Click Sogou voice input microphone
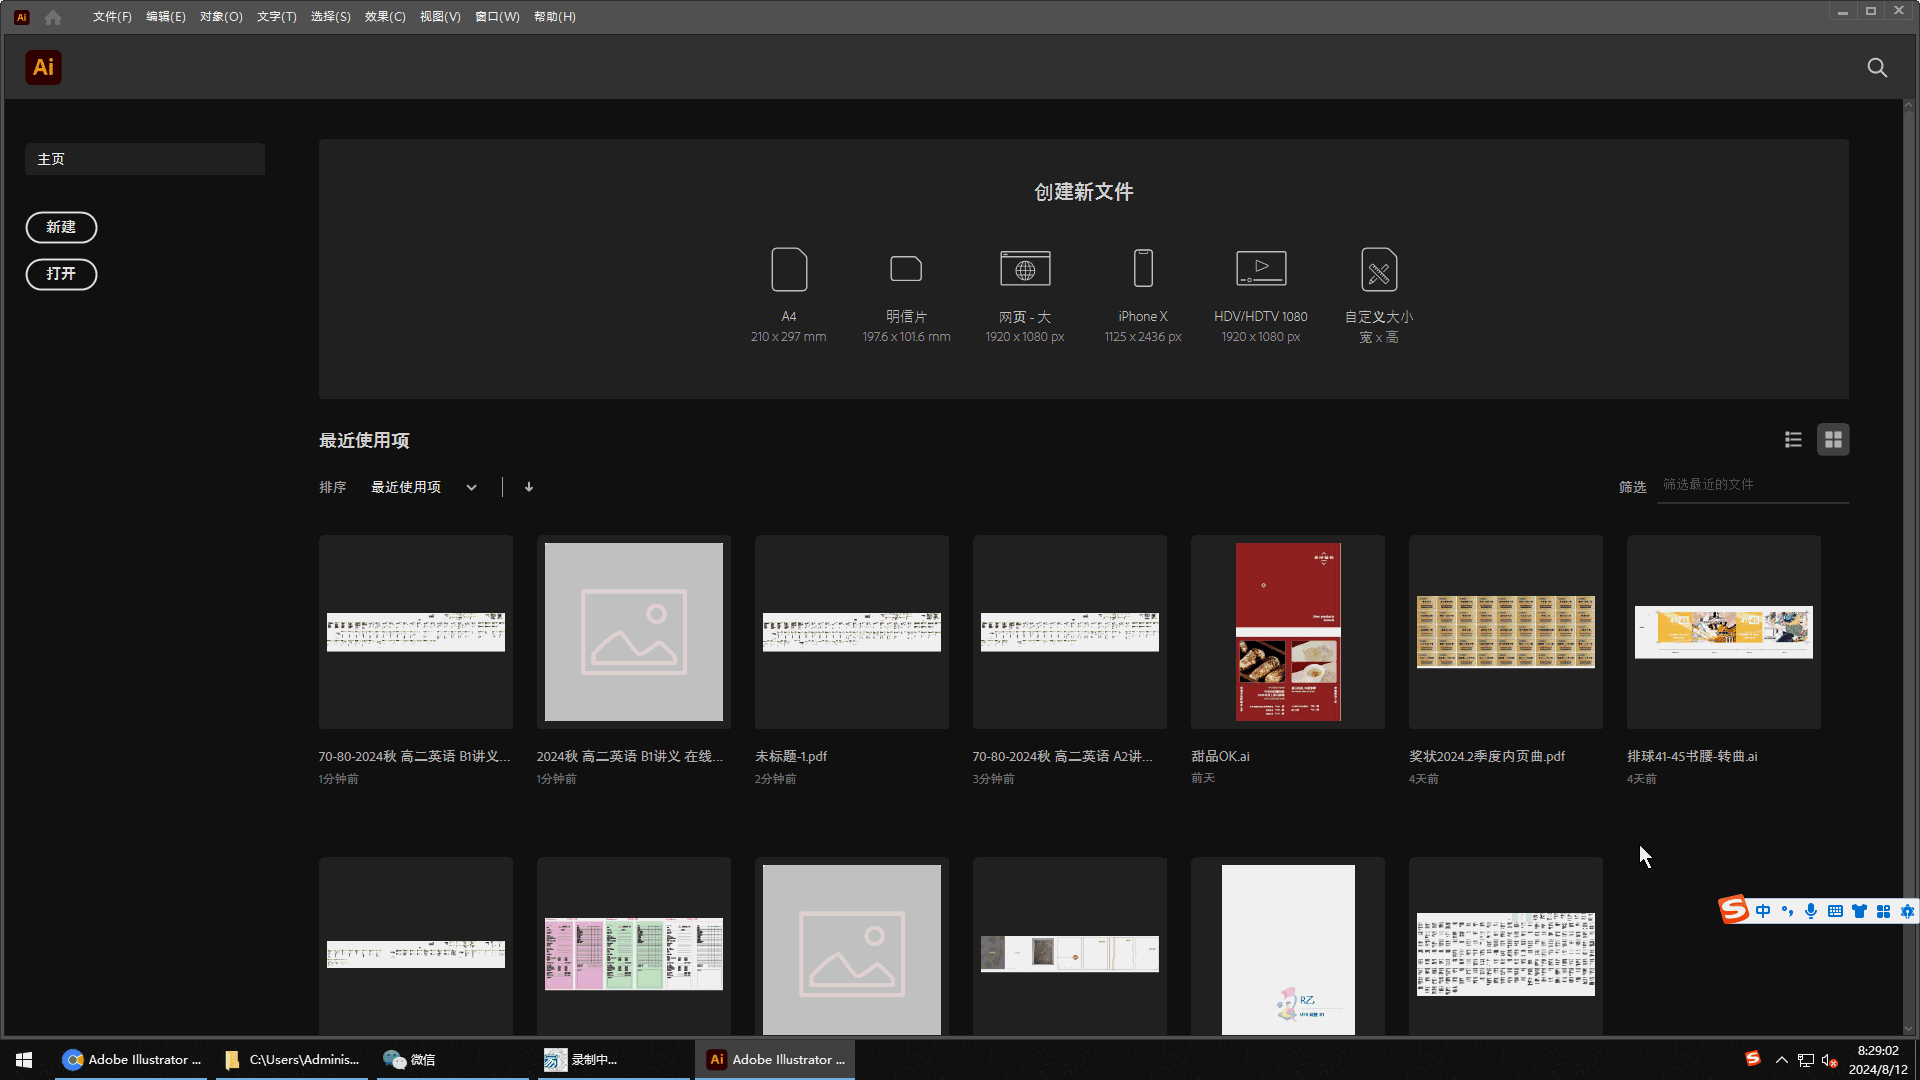1920x1080 pixels. [1811, 911]
